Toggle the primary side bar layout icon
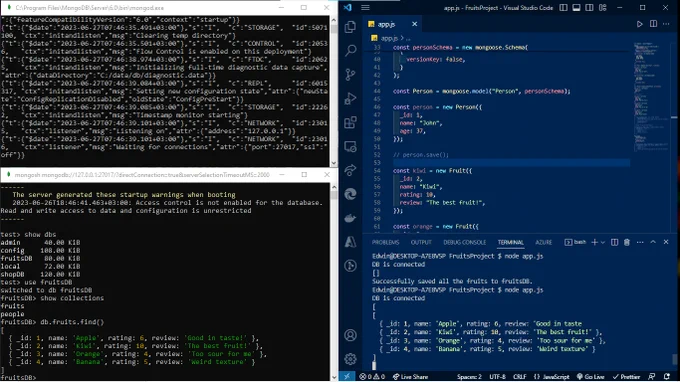The width and height of the screenshot is (680, 382). (563, 8)
